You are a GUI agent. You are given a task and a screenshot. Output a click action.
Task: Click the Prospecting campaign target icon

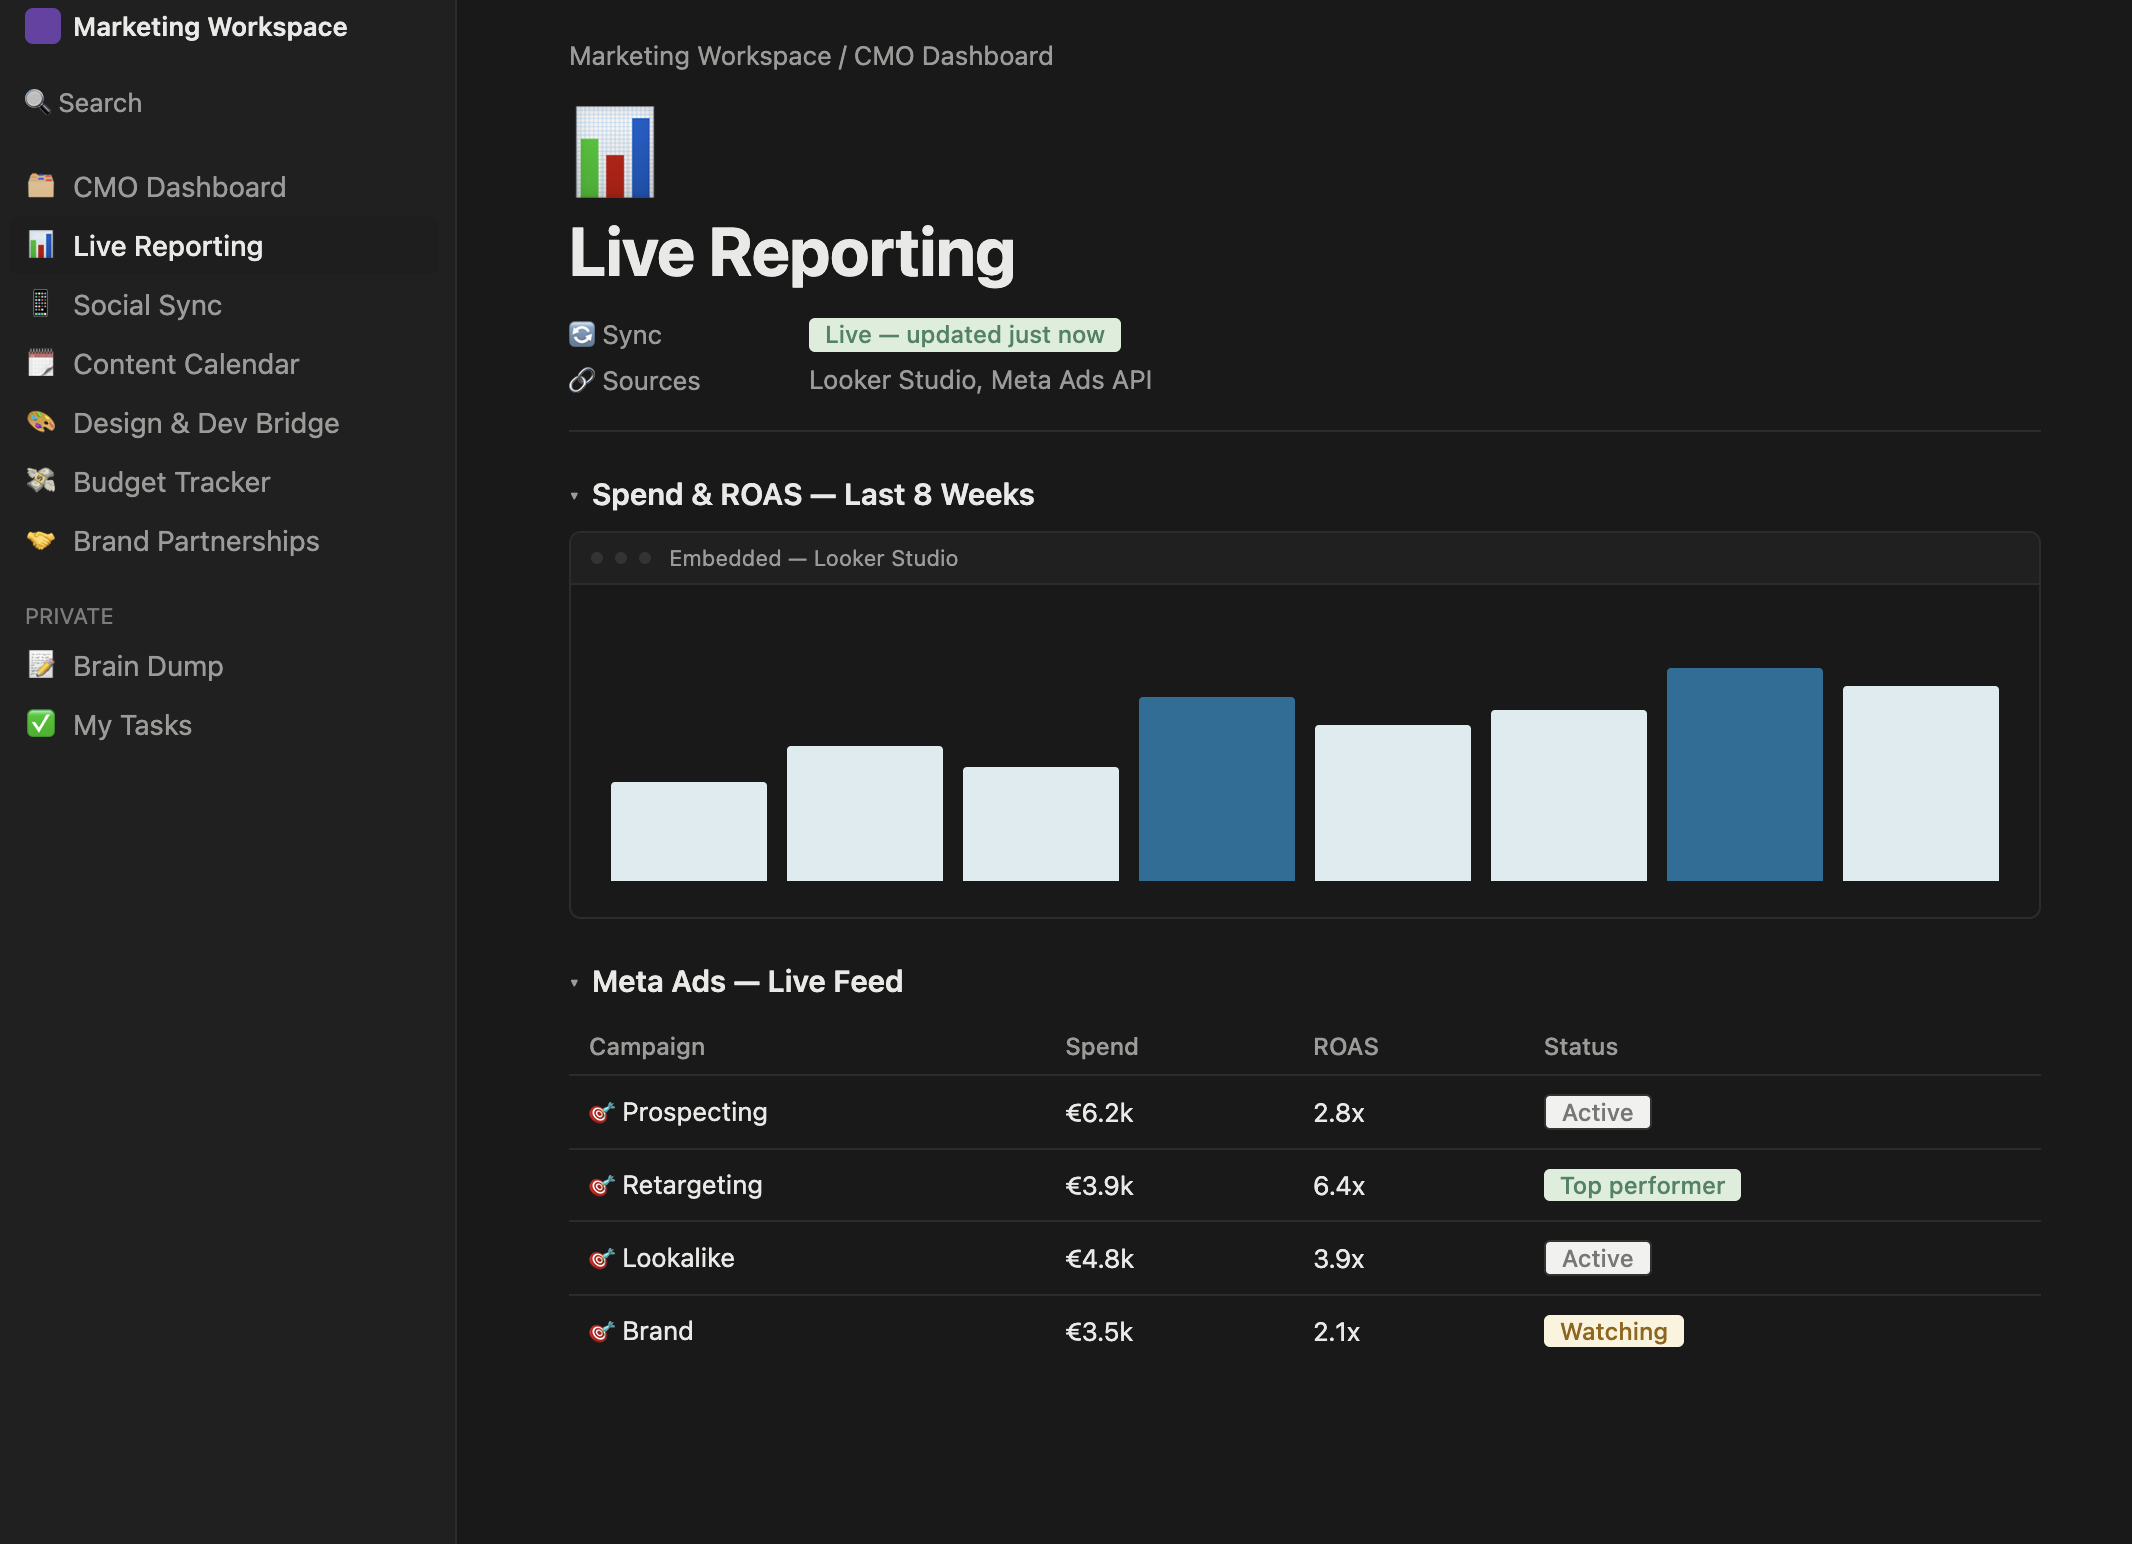[x=601, y=1112]
